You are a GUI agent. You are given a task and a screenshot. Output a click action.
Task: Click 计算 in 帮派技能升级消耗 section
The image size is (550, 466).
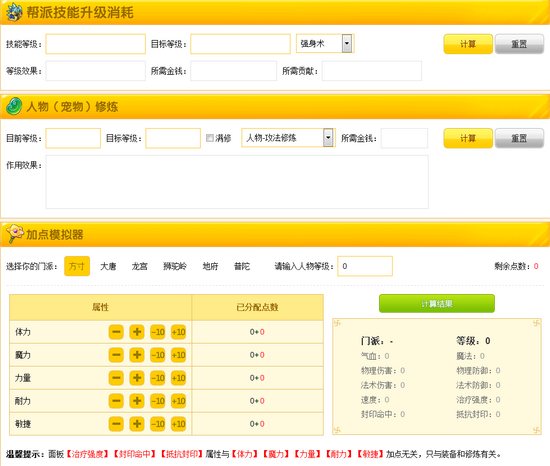(468, 44)
